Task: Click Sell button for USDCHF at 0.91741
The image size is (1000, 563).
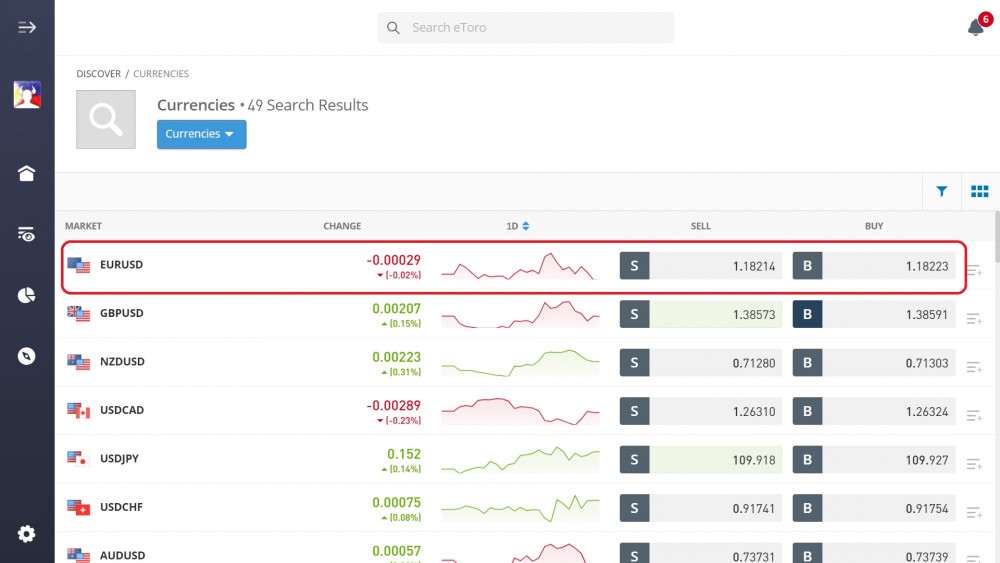Action: pos(701,508)
